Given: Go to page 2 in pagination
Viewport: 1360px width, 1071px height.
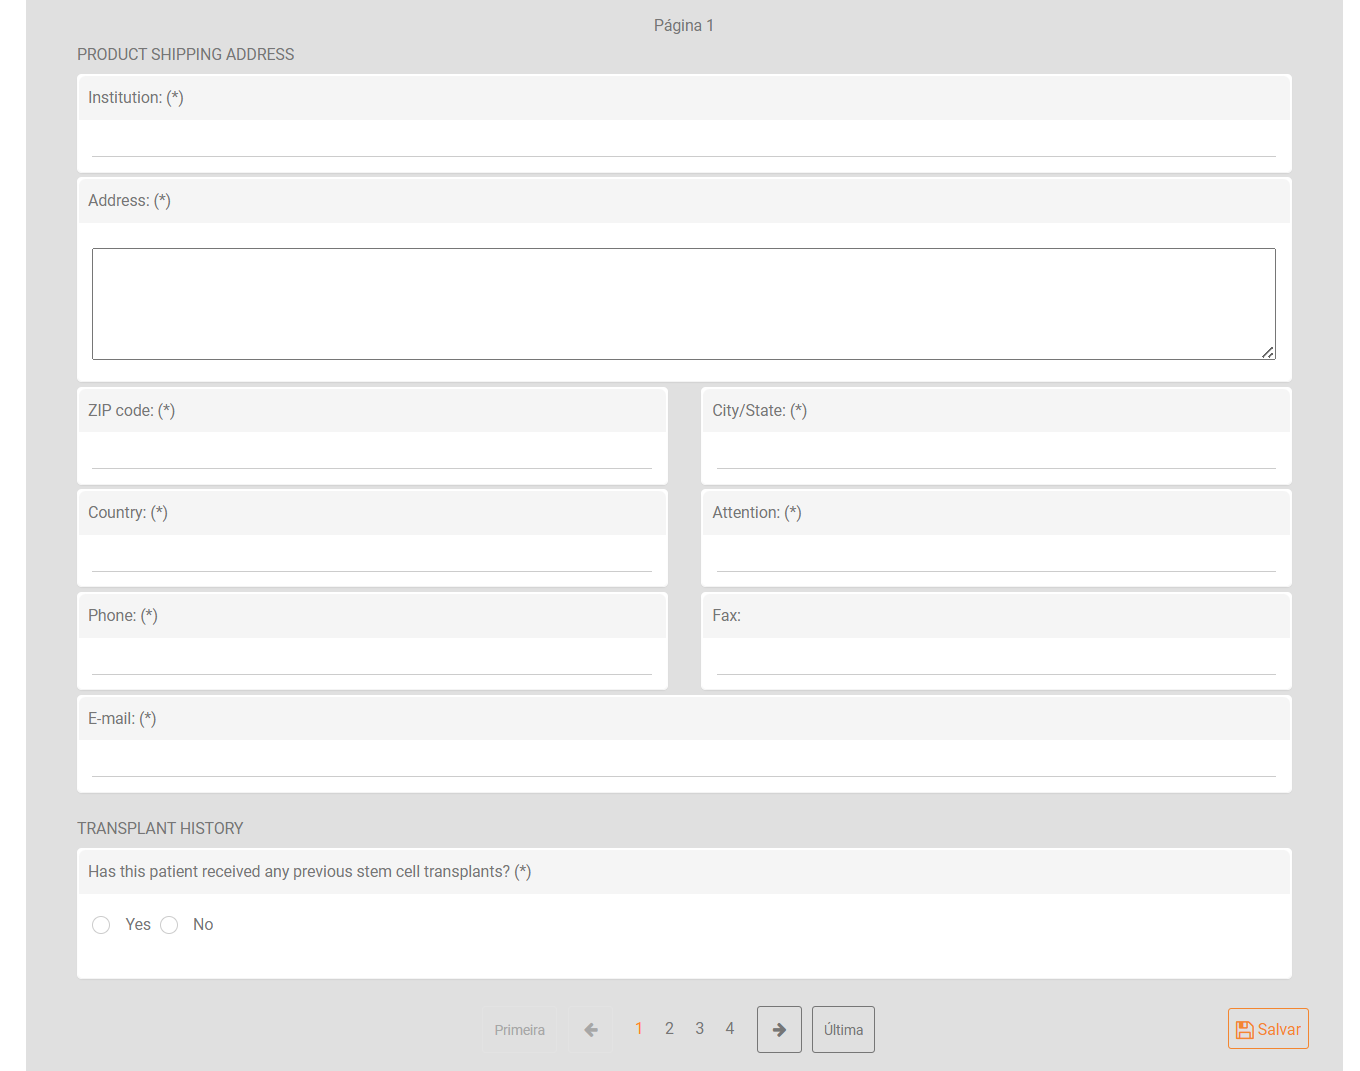Looking at the screenshot, I should click(x=669, y=1028).
